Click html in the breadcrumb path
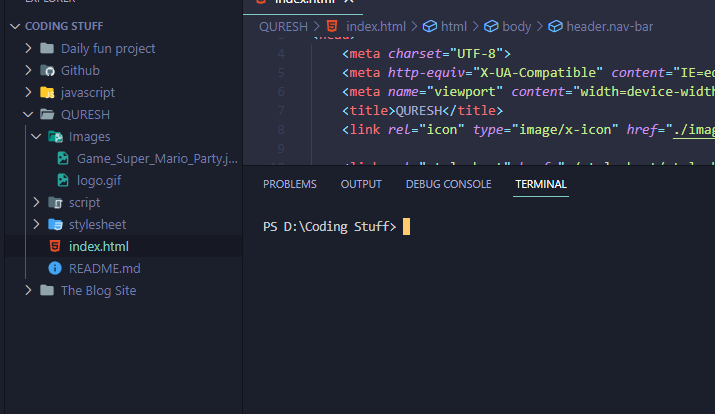This screenshot has width=715, height=414. [454, 26]
